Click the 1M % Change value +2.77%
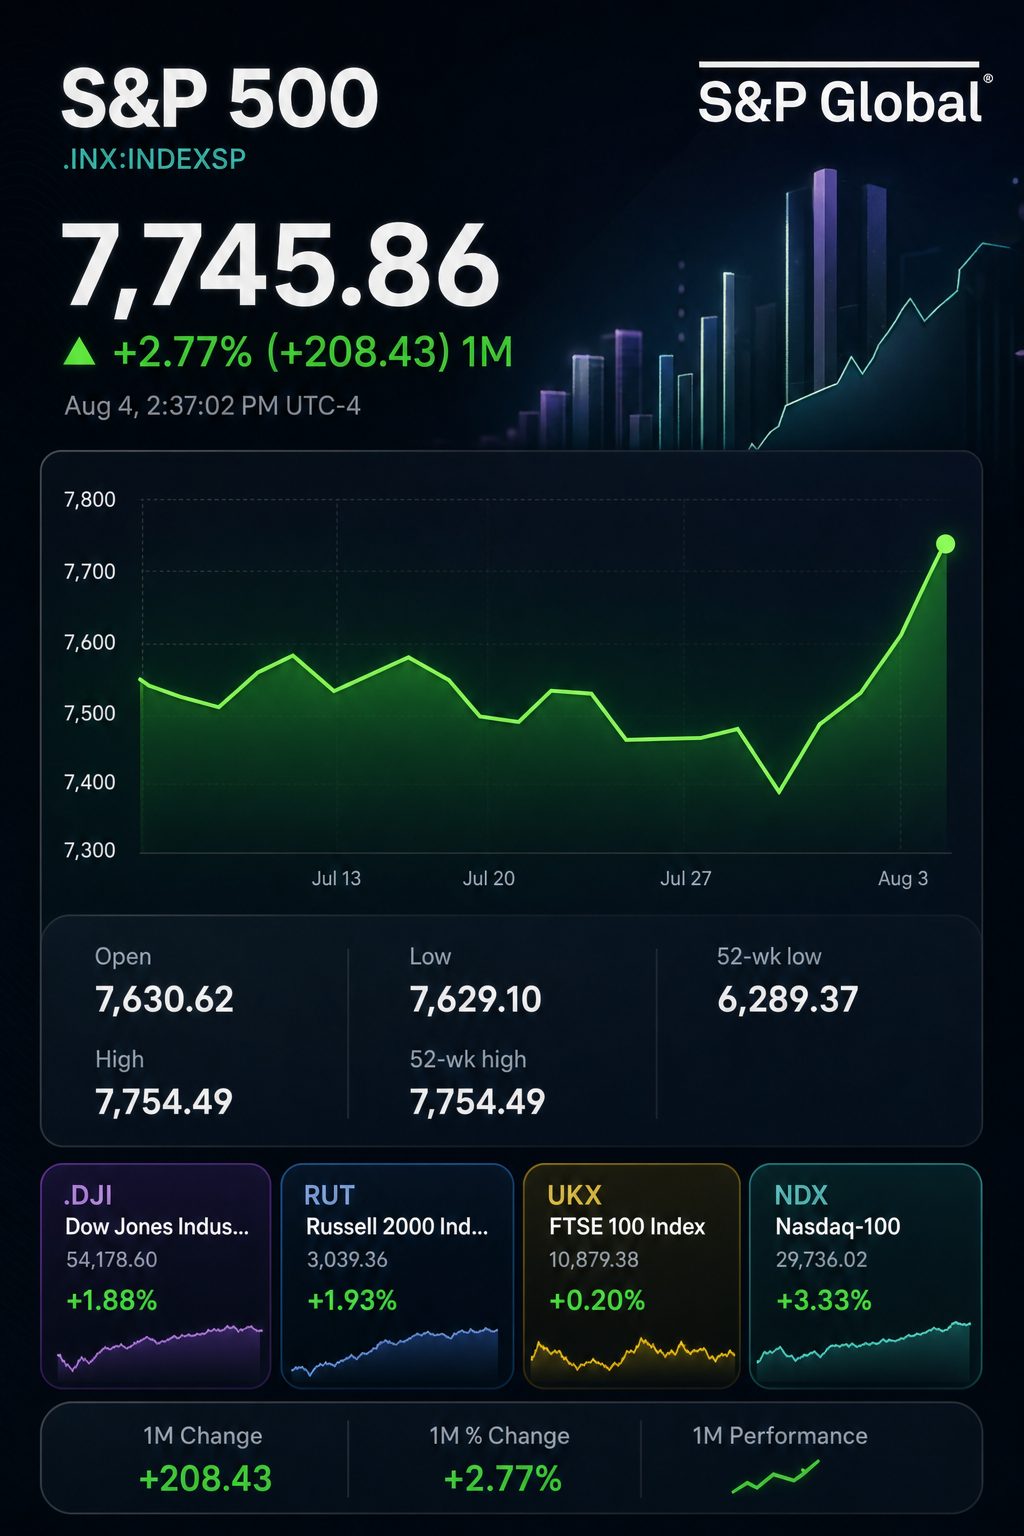The image size is (1024, 1536). (x=503, y=1479)
